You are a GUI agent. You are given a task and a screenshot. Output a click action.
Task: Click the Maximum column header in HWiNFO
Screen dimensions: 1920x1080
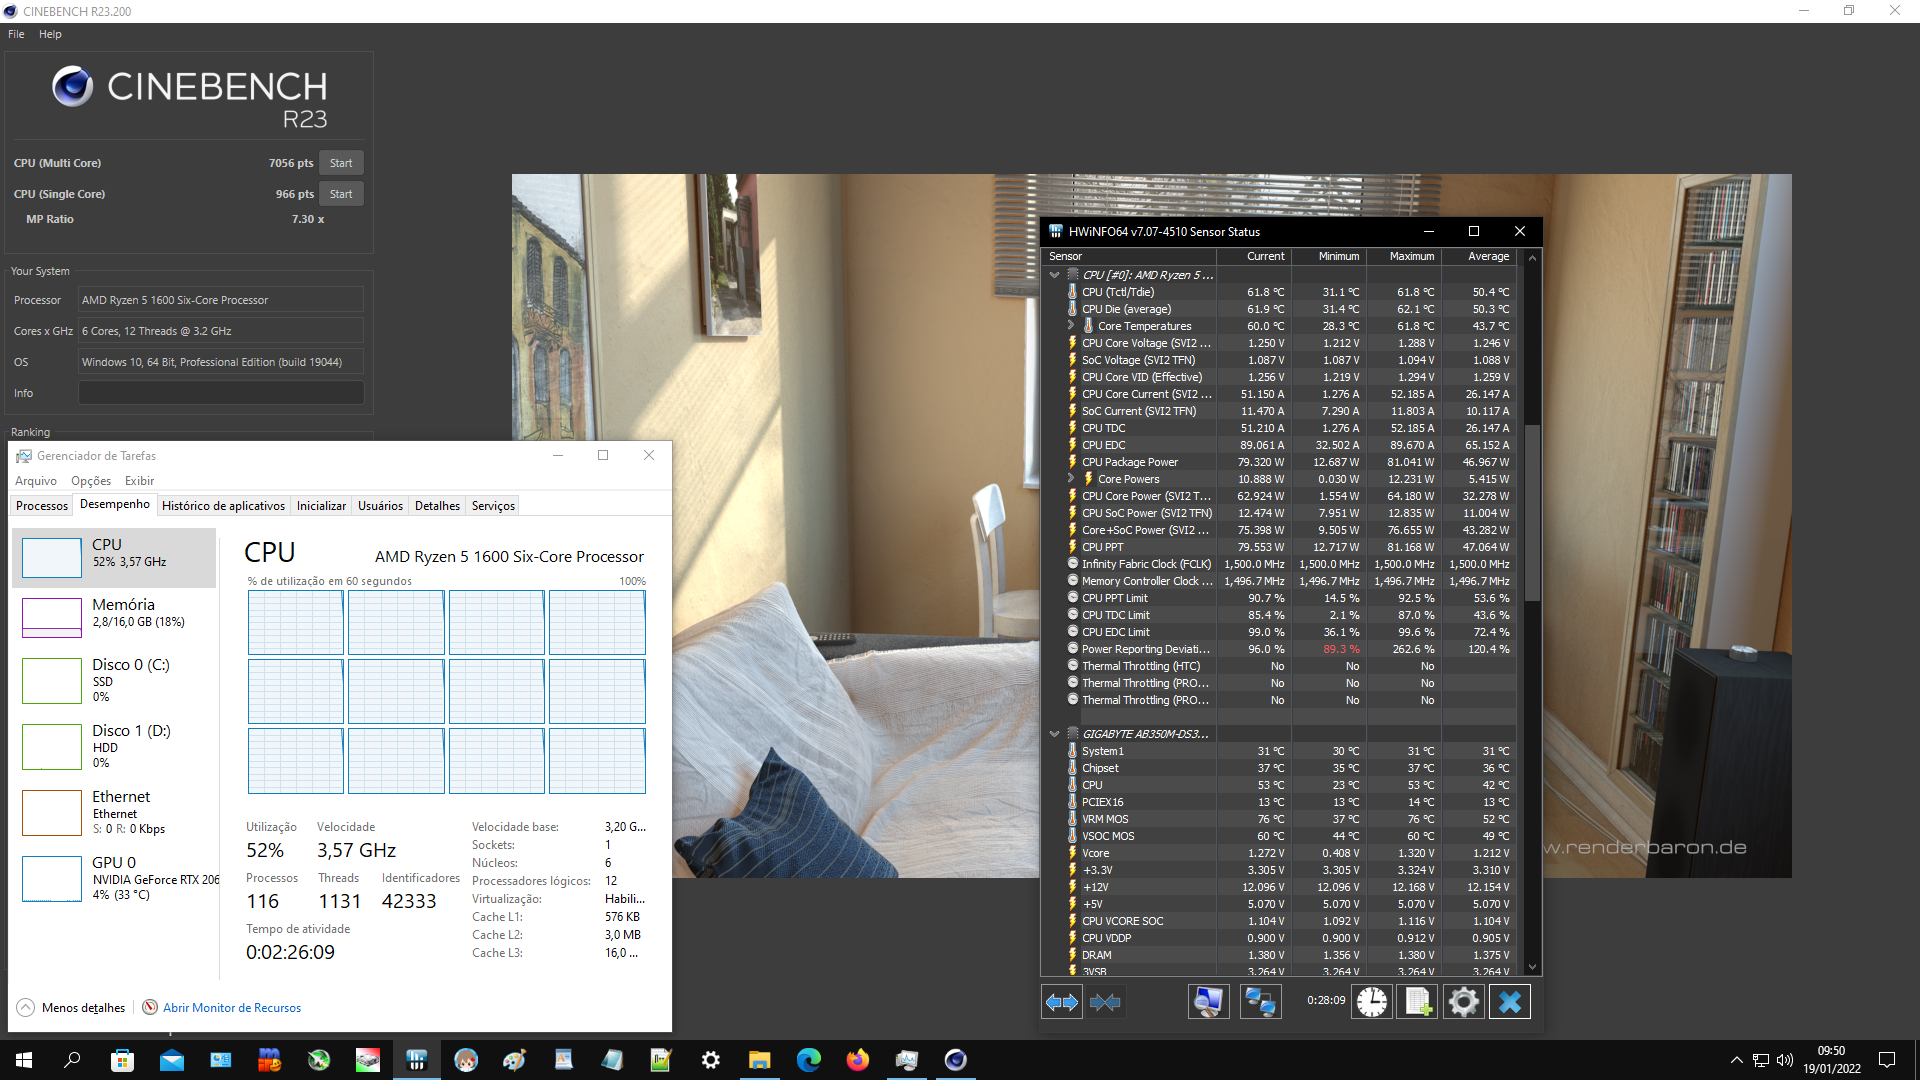coord(1404,257)
